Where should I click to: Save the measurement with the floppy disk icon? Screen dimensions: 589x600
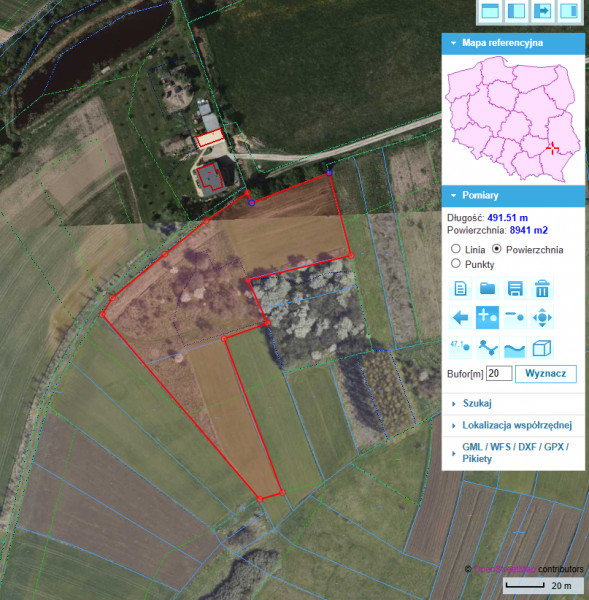pos(515,288)
